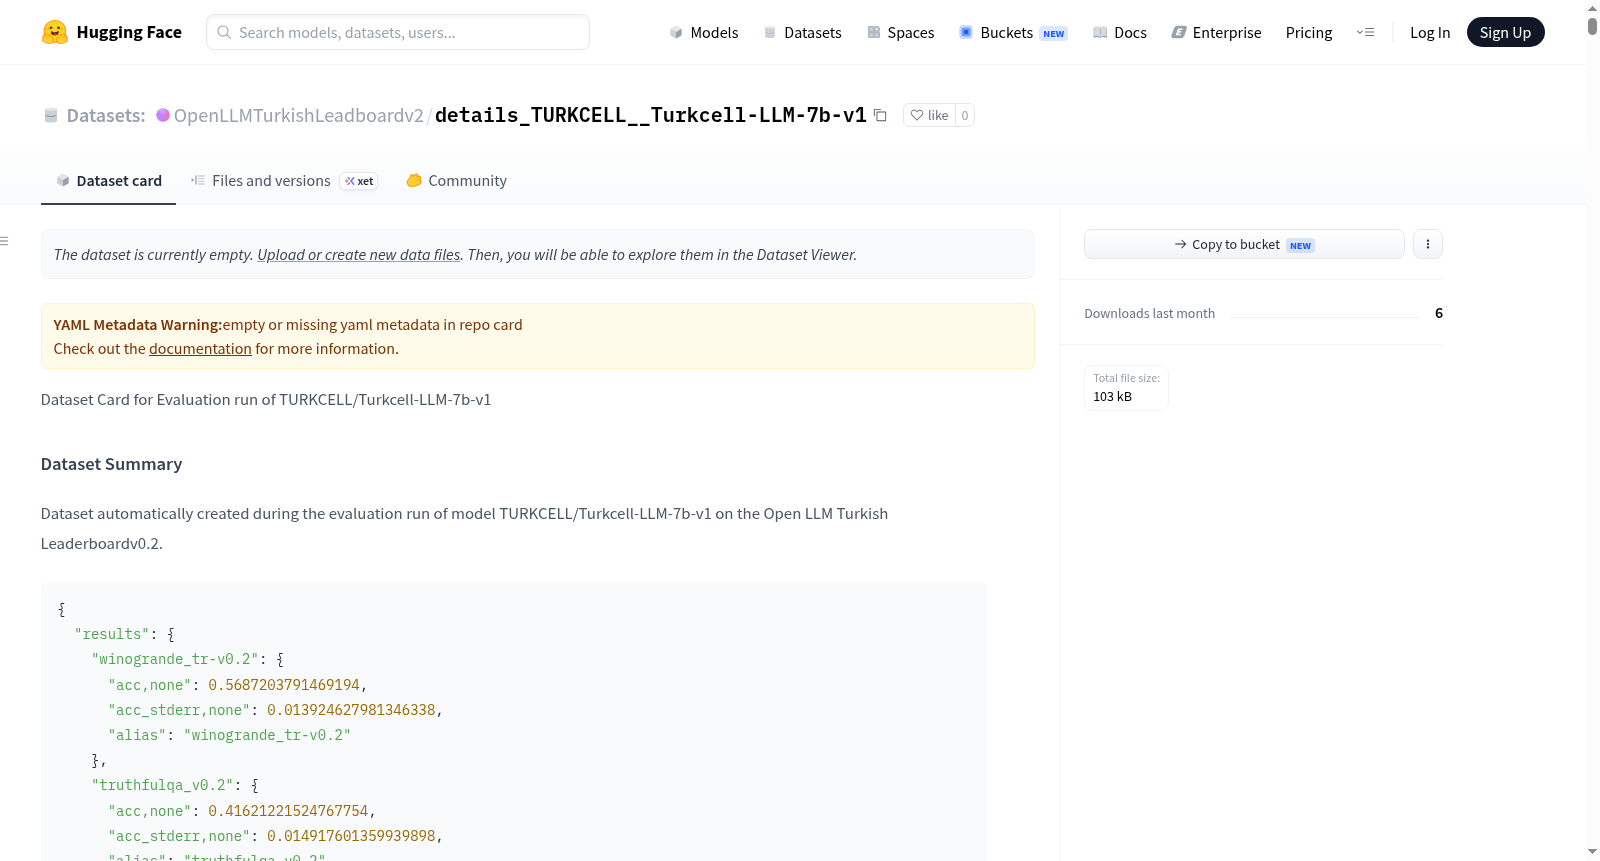Open the Spaces nav item
Screen dimensions: 1600x861
click(900, 32)
